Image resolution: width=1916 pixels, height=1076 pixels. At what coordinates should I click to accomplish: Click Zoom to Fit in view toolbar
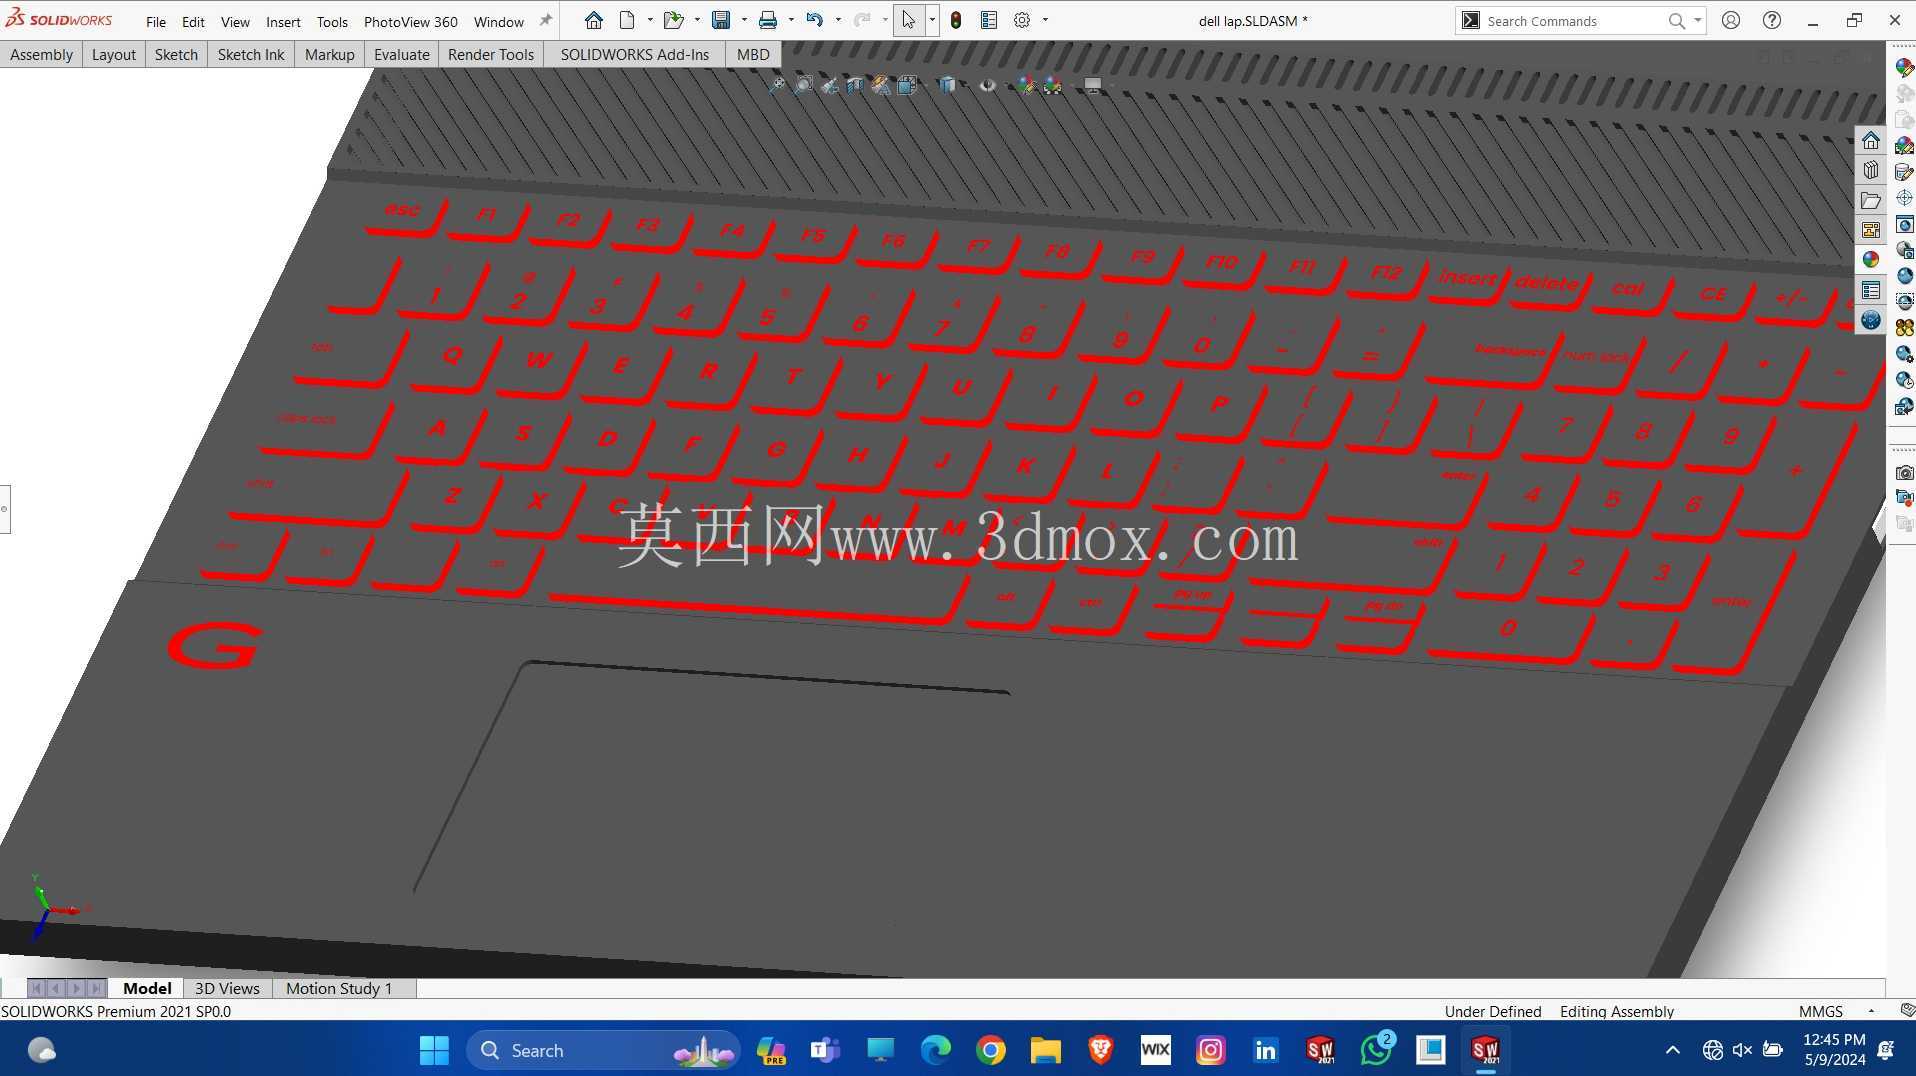[x=777, y=86]
